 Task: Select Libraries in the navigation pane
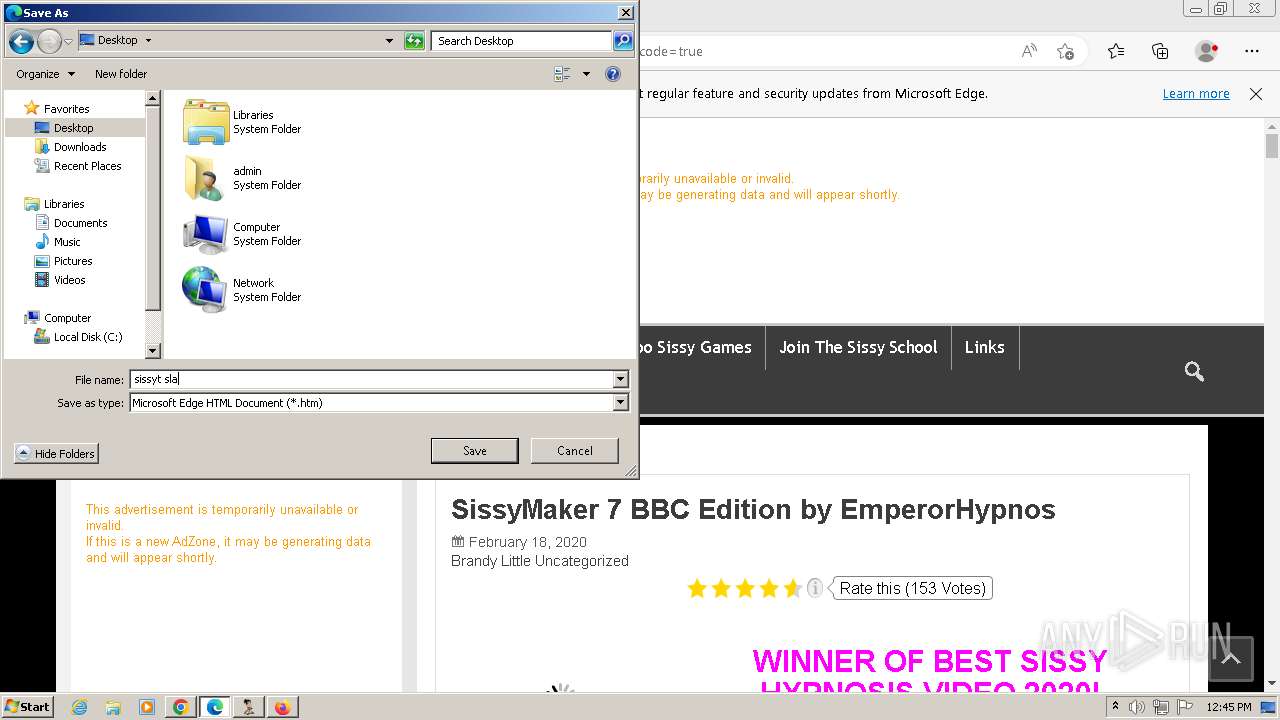point(64,204)
